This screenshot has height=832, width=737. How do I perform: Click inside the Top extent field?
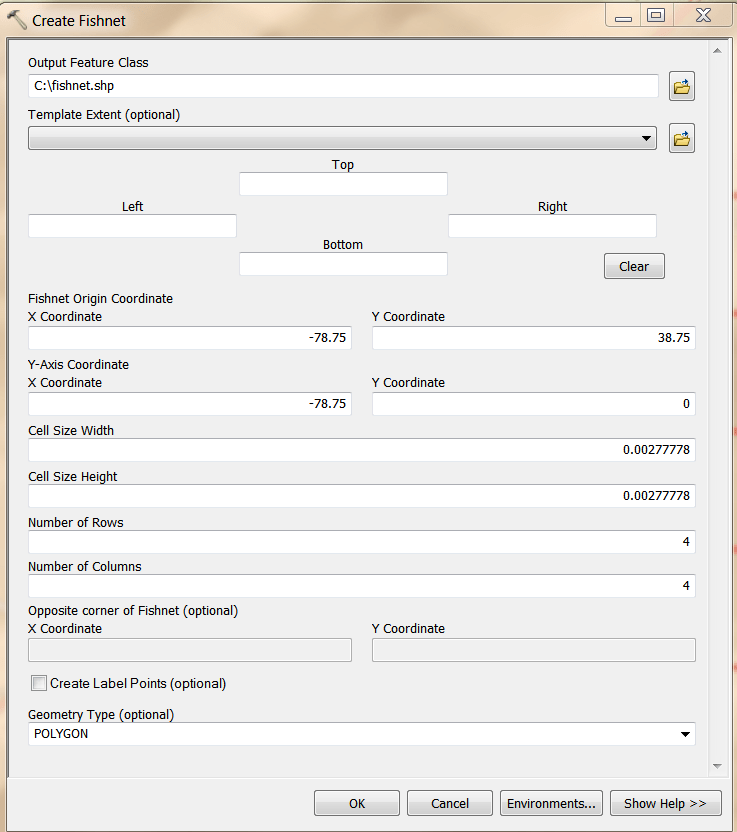342,183
